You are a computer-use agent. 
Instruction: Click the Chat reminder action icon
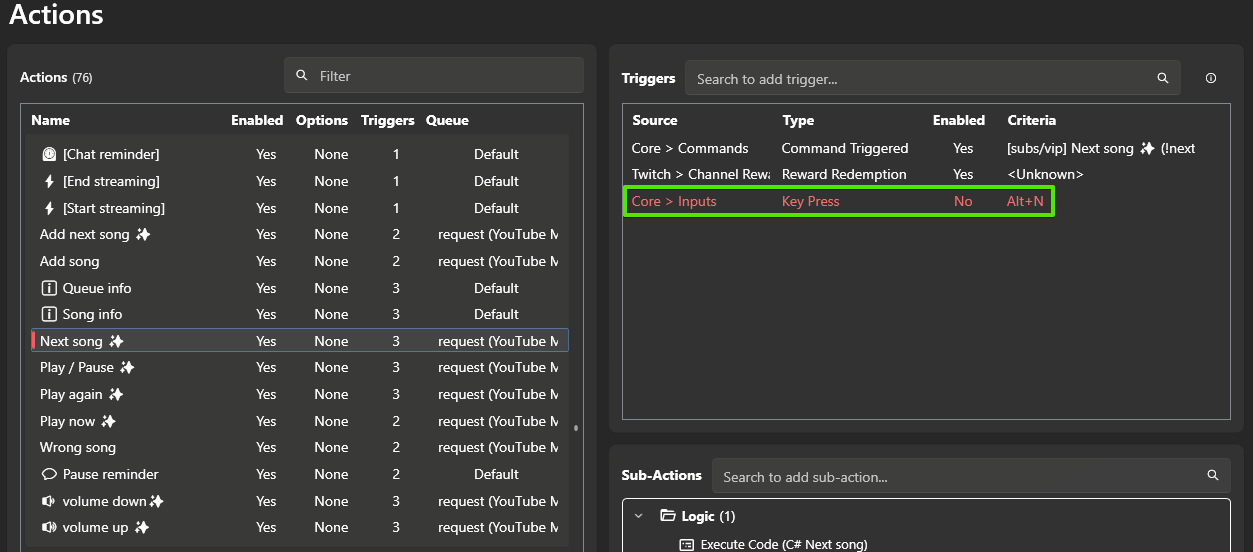point(48,155)
